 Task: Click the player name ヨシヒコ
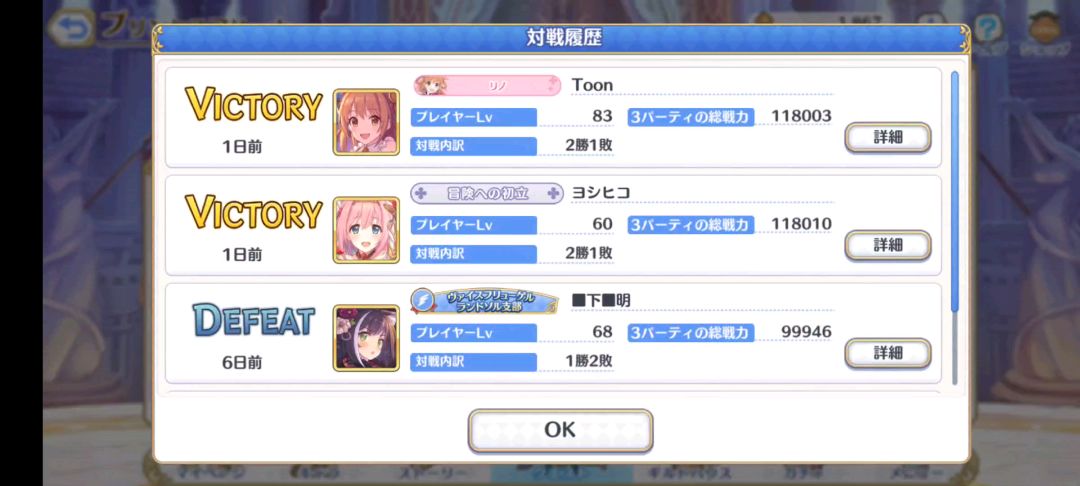tap(601, 193)
